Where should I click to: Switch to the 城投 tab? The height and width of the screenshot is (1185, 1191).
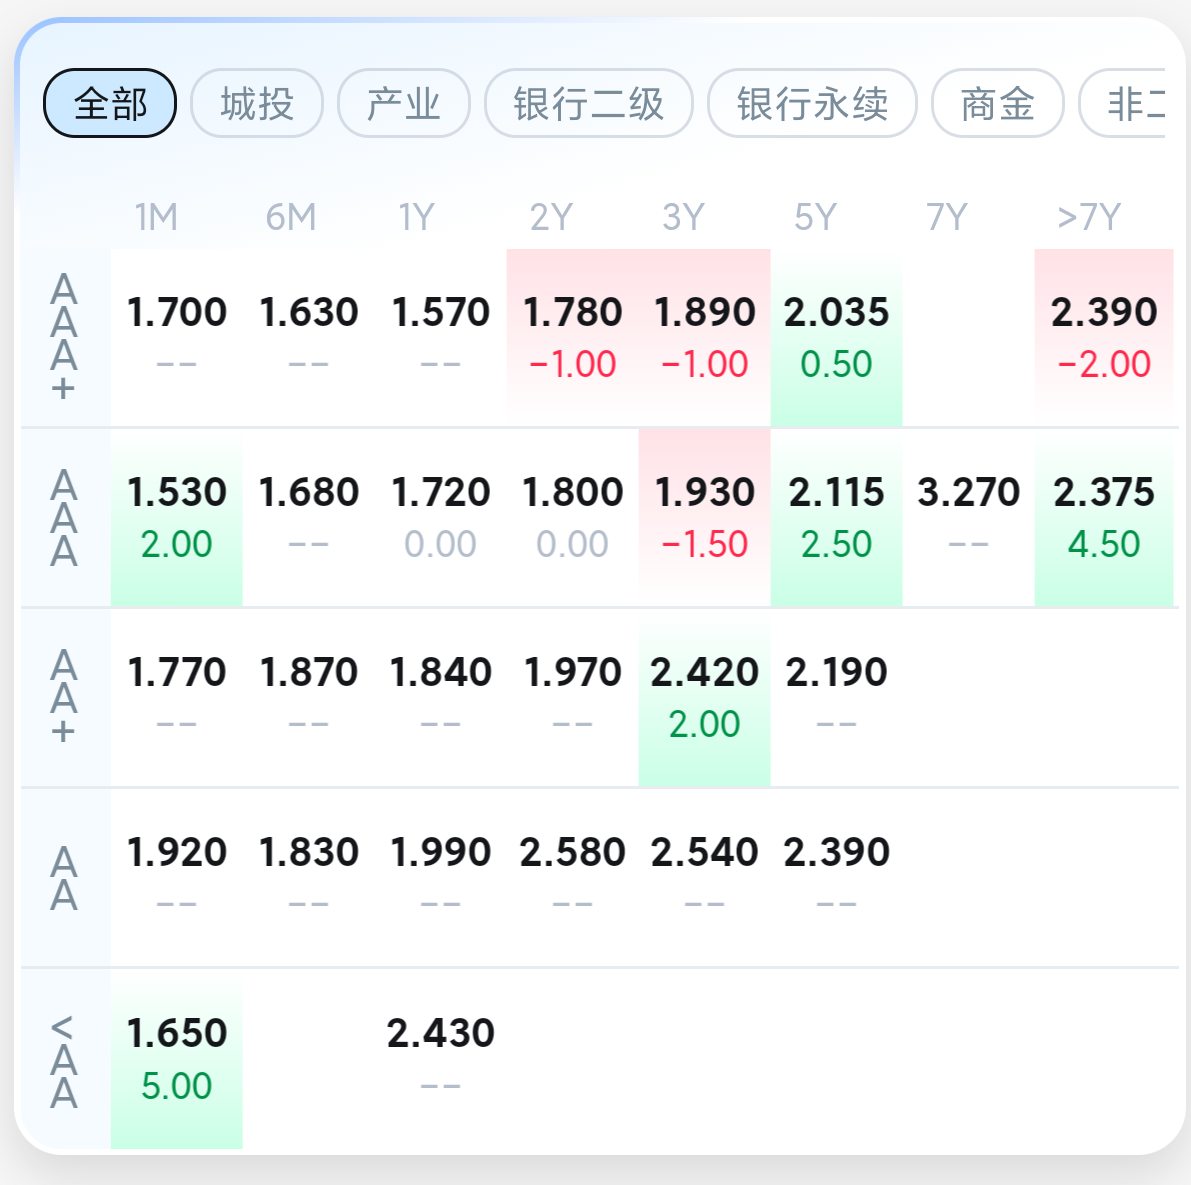(x=257, y=103)
